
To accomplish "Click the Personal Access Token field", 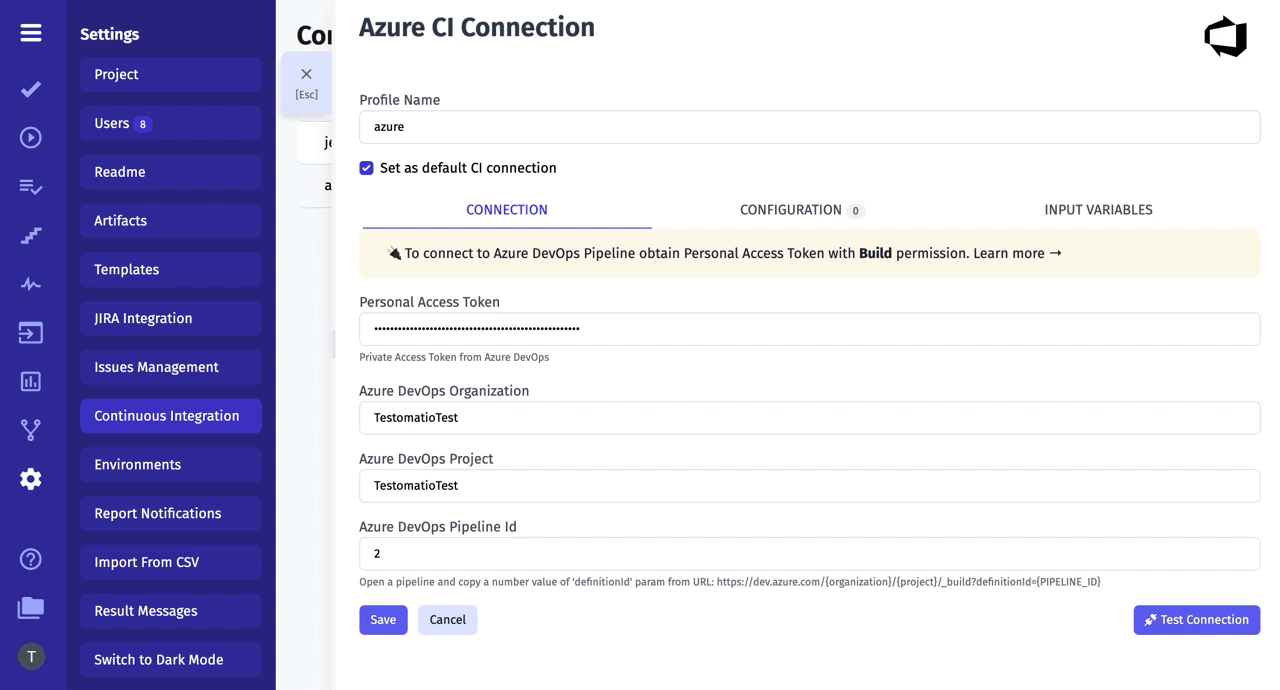I will point(809,329).
